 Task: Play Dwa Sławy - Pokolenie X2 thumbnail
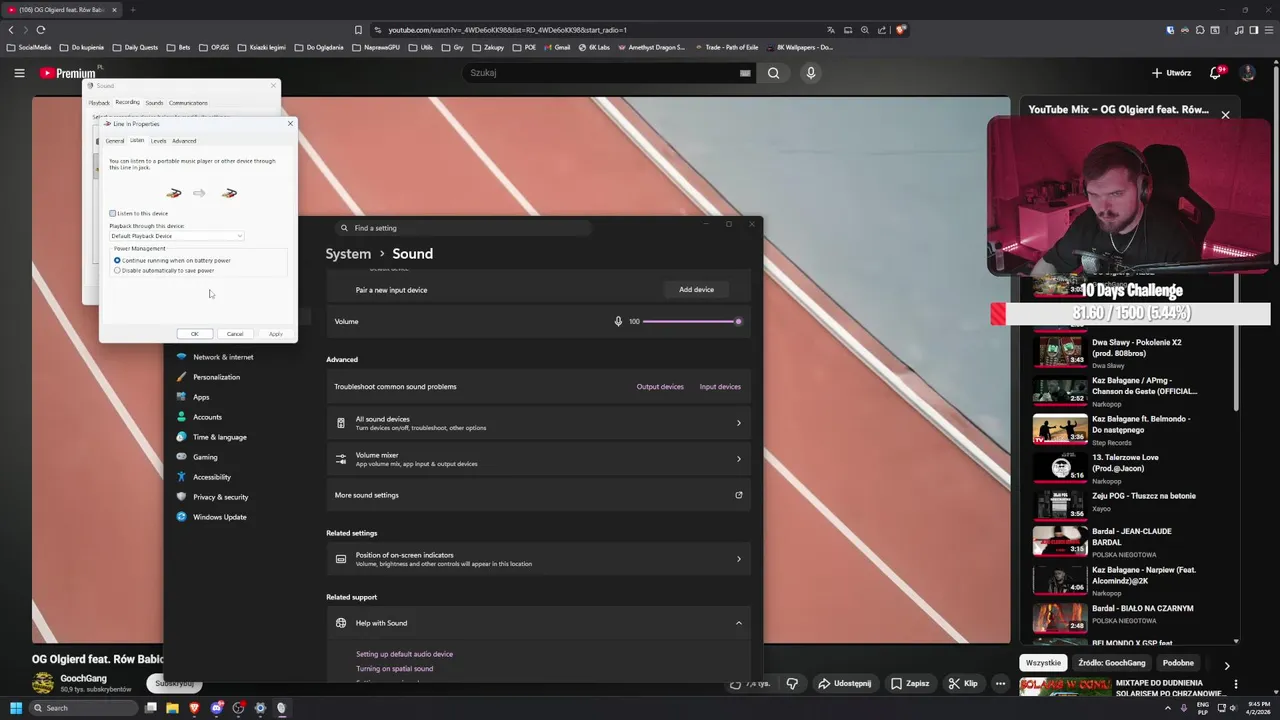pos(1059,352)
